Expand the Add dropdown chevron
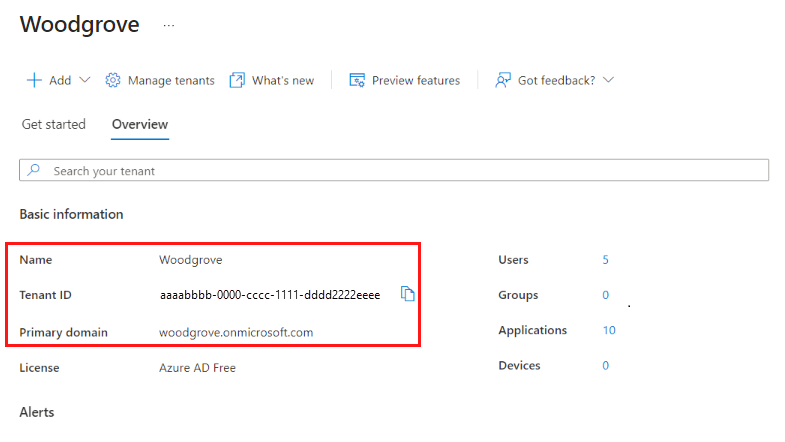 (84, 80)
